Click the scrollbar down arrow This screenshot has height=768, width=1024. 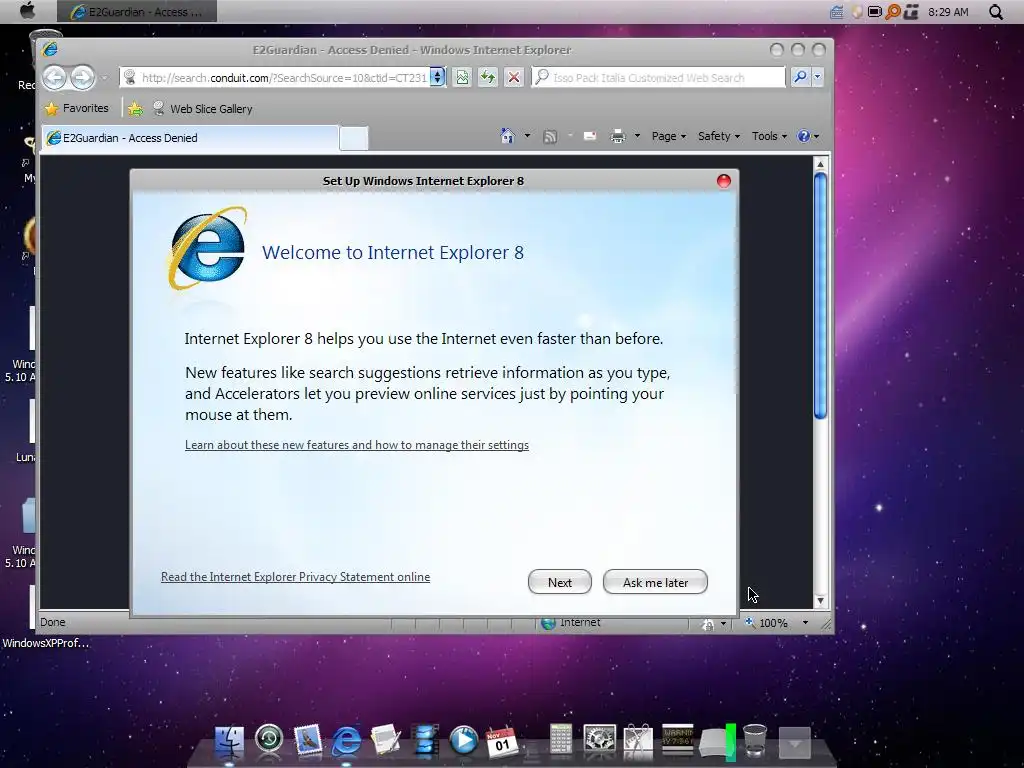(x=820, y=600)
